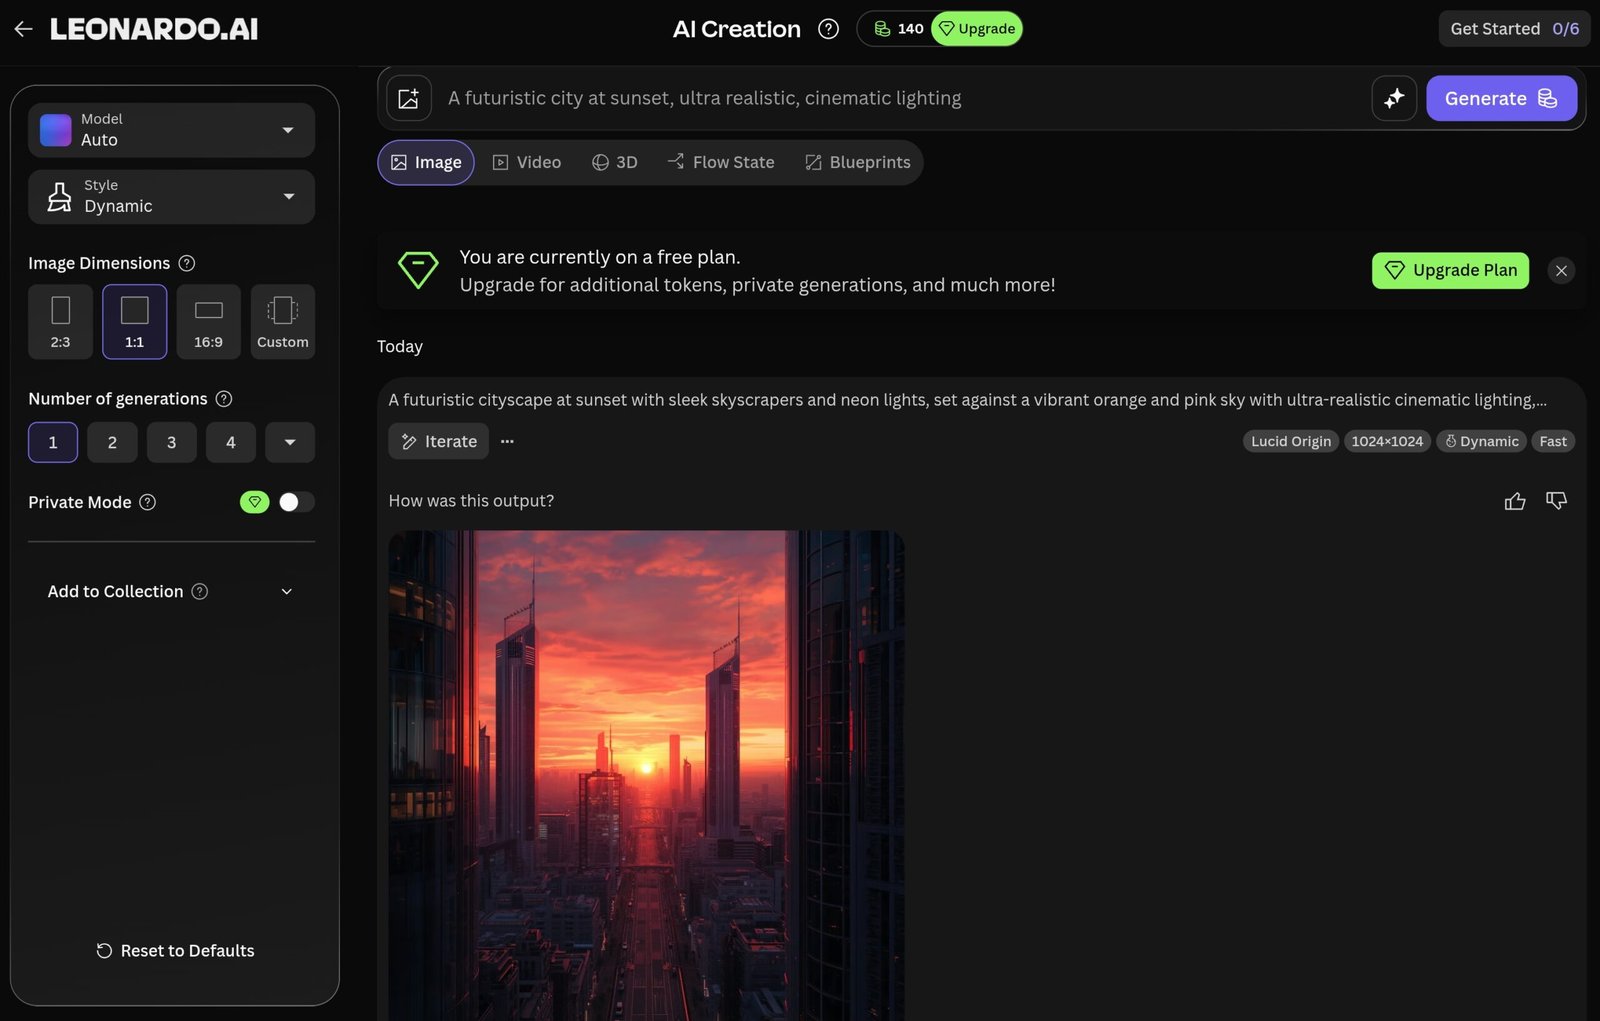
Task: Click the green diamond in plan banner
Action: [x=418, y=270]
